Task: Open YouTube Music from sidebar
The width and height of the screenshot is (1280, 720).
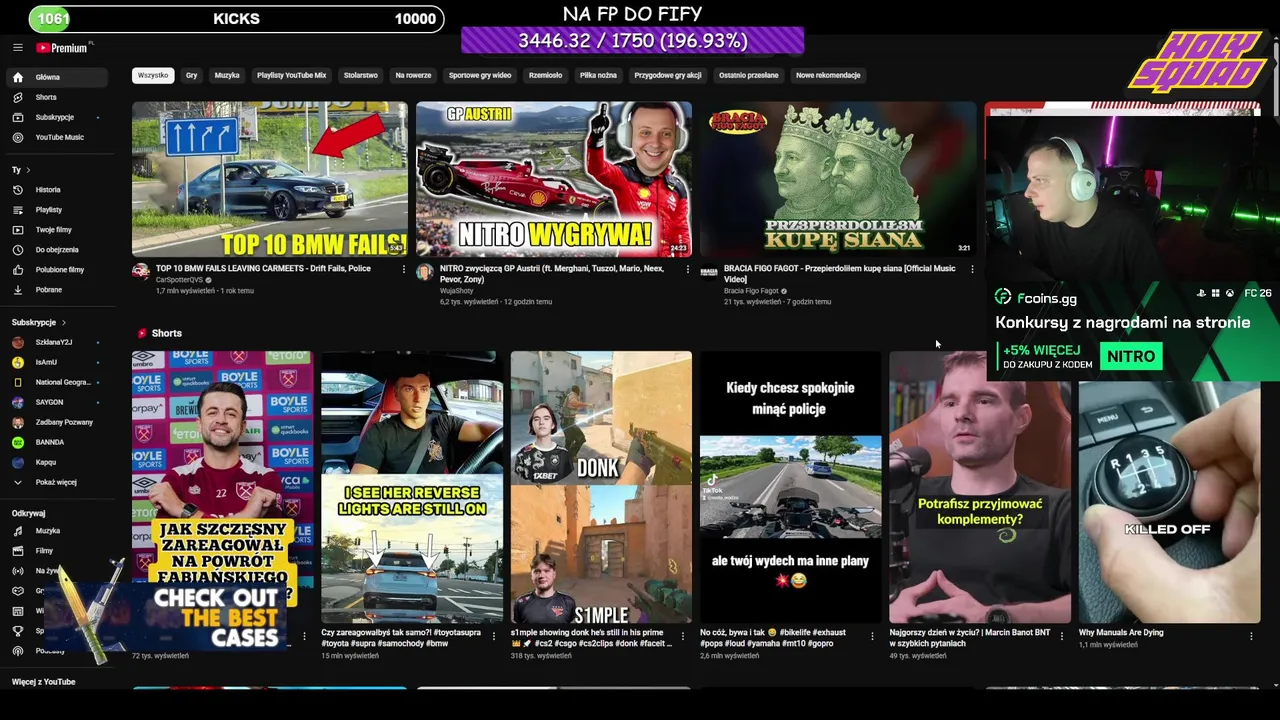Action: (x=56, y=137)
